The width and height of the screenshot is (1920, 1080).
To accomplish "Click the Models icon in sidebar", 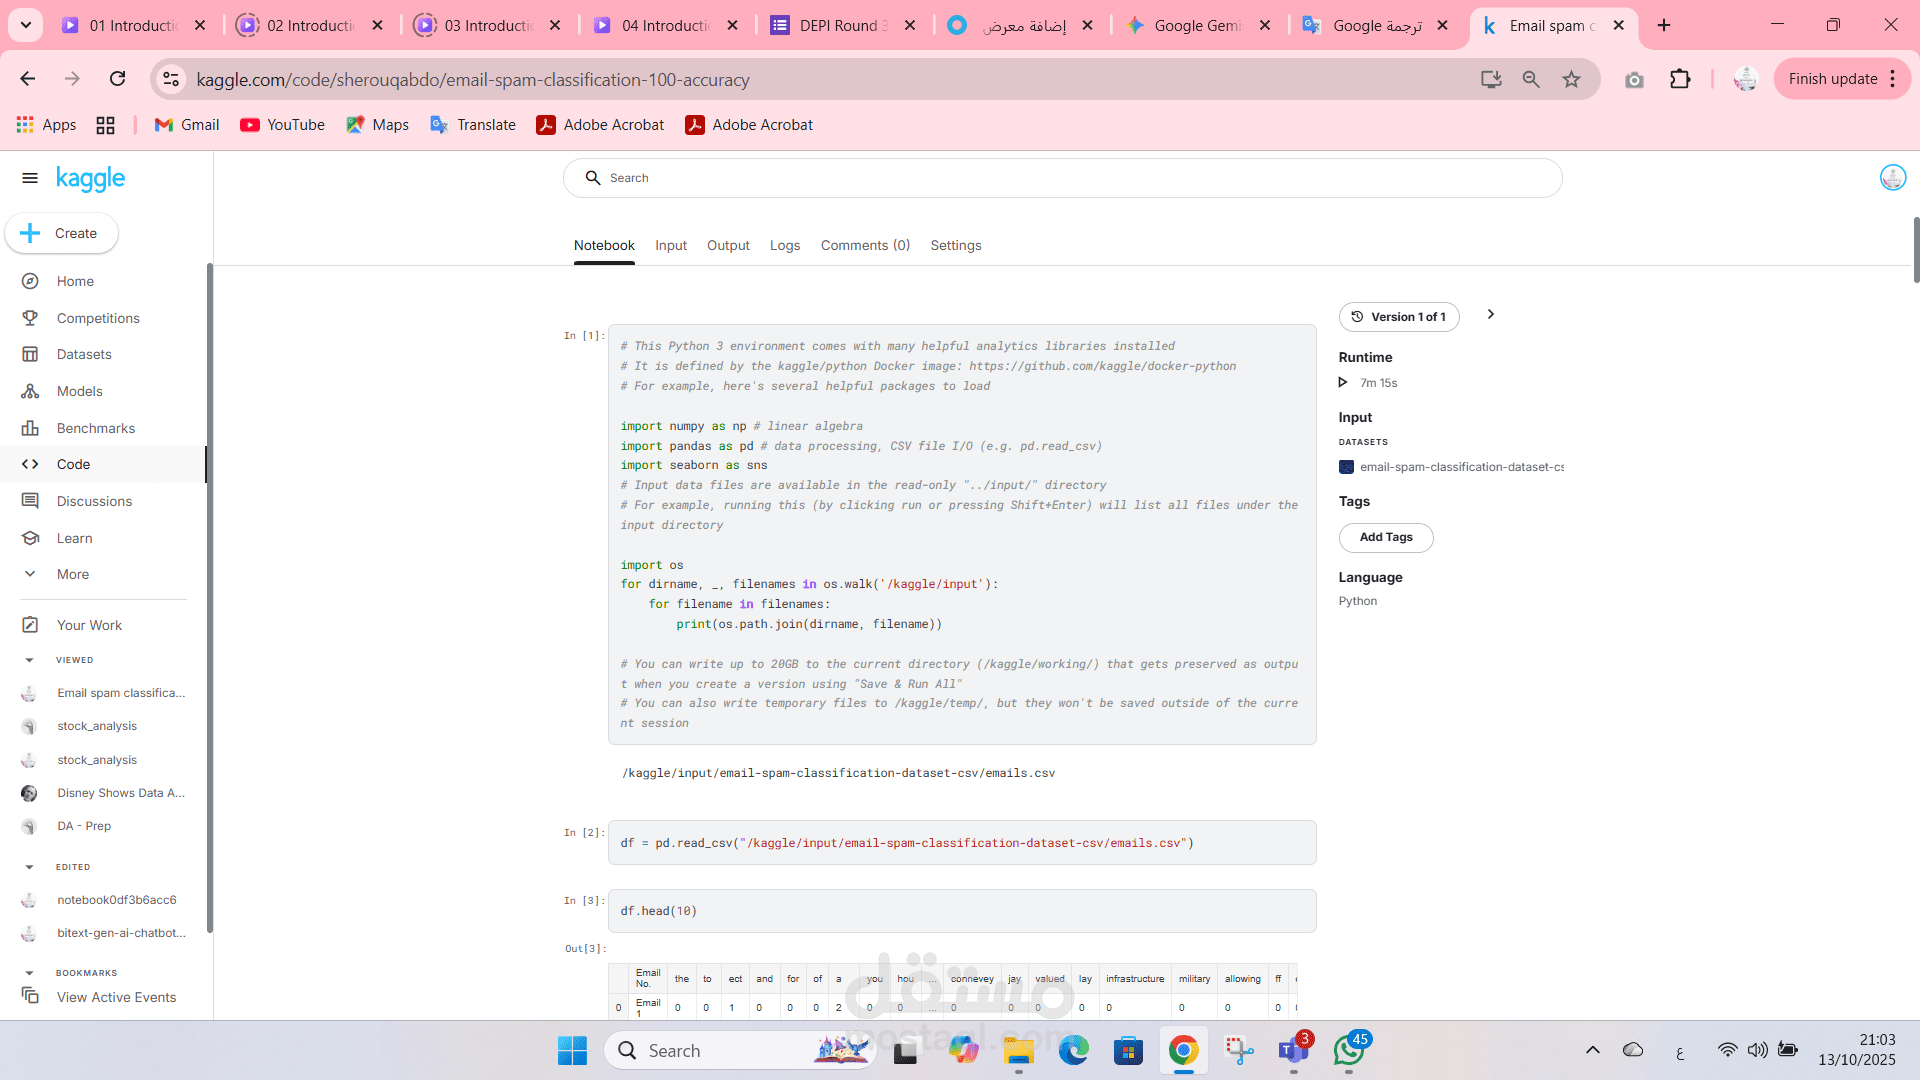I will (x=30, y=391).
